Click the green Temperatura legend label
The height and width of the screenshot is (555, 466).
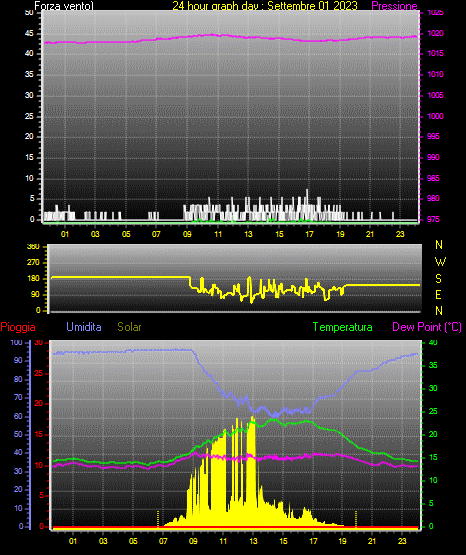343,327
